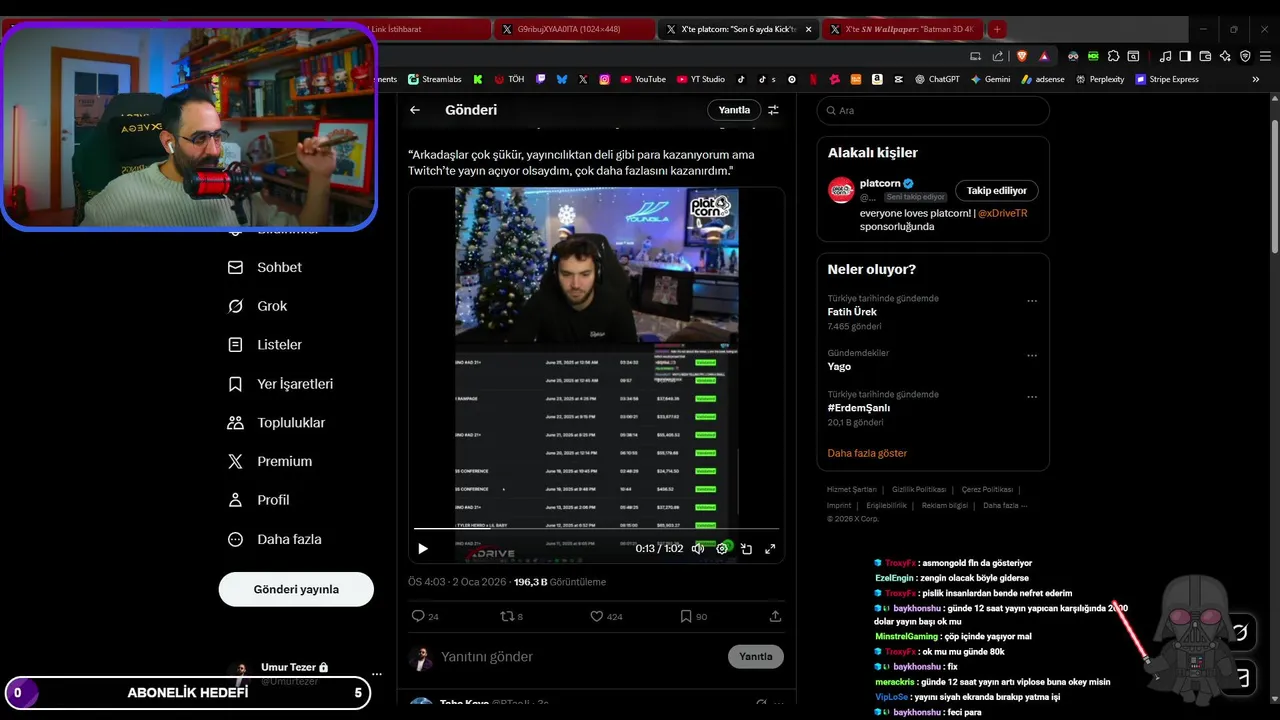Open the reply sort settings icon next to Yanıtla
The height and width of the screenshot is (720, 1280).
coord(773,110)
